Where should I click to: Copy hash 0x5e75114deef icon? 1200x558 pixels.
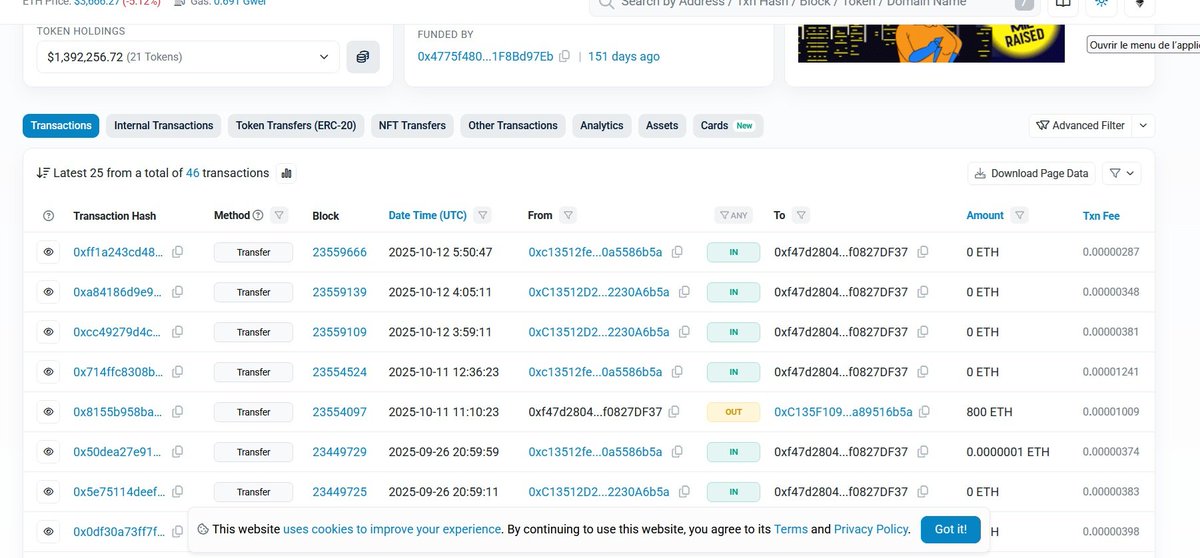(x=177, y=492)
